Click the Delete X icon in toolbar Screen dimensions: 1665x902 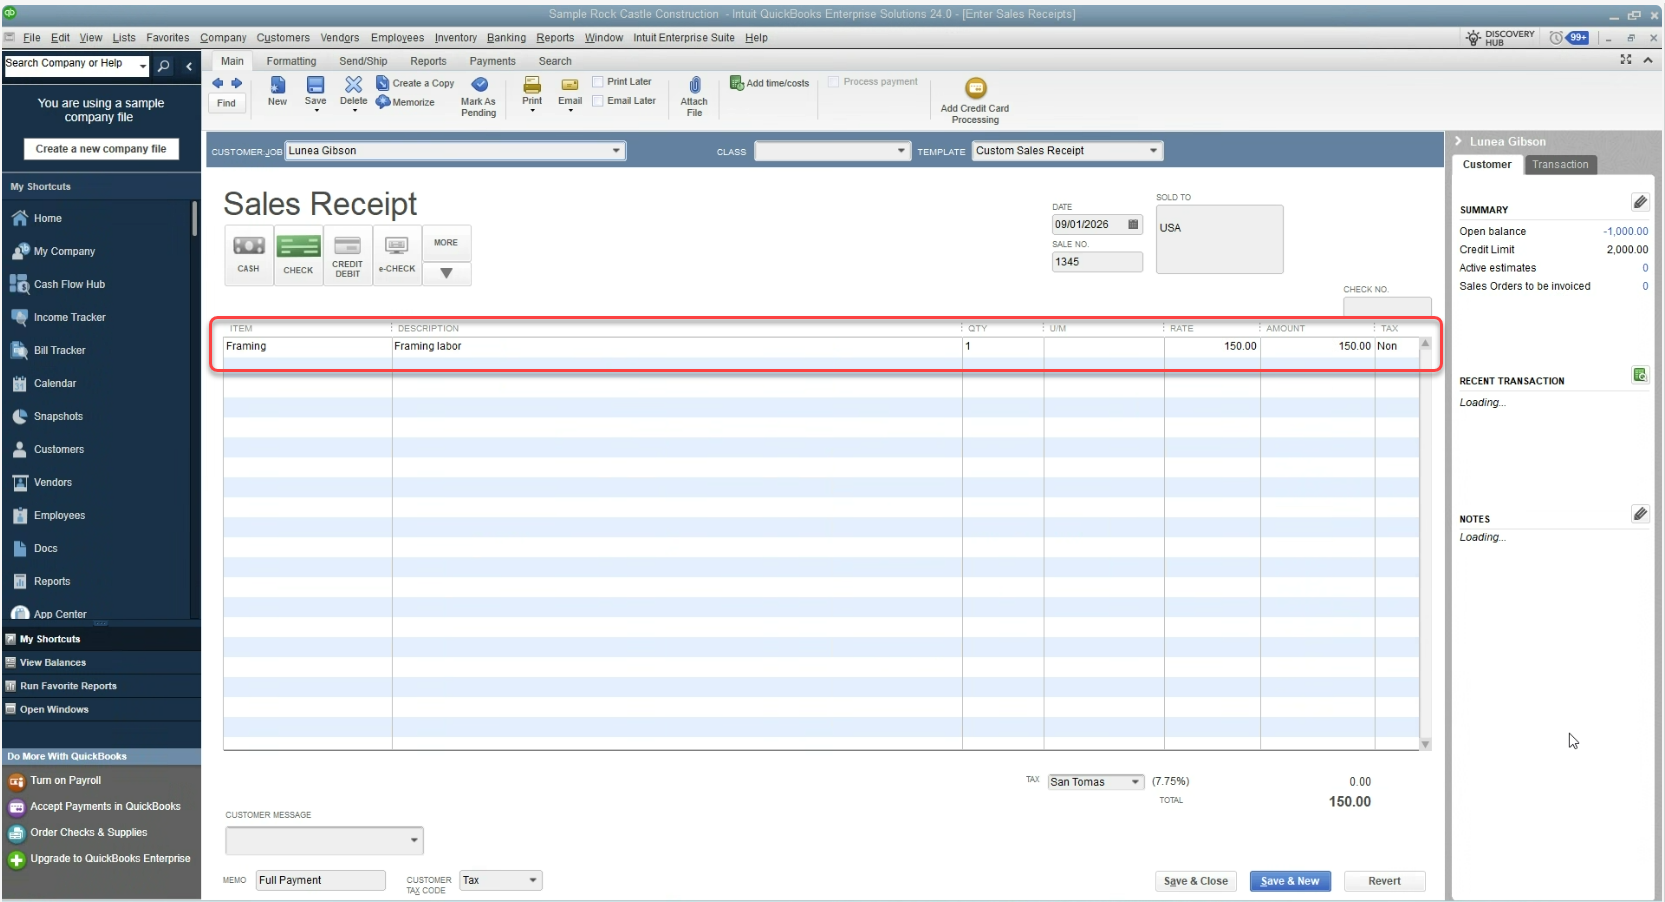tap(354, 85)
